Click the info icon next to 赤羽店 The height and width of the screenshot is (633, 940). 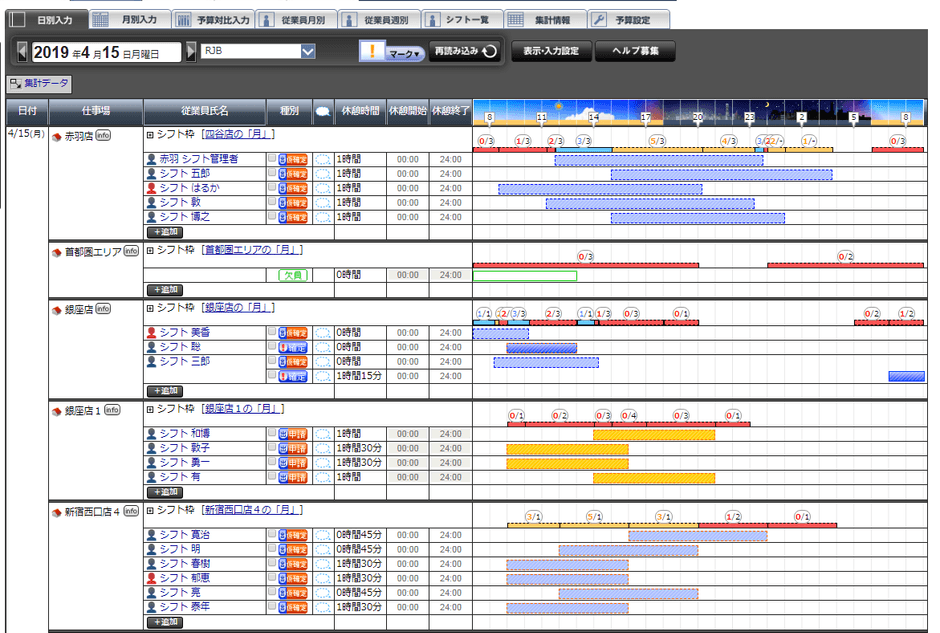click(103, 136)
